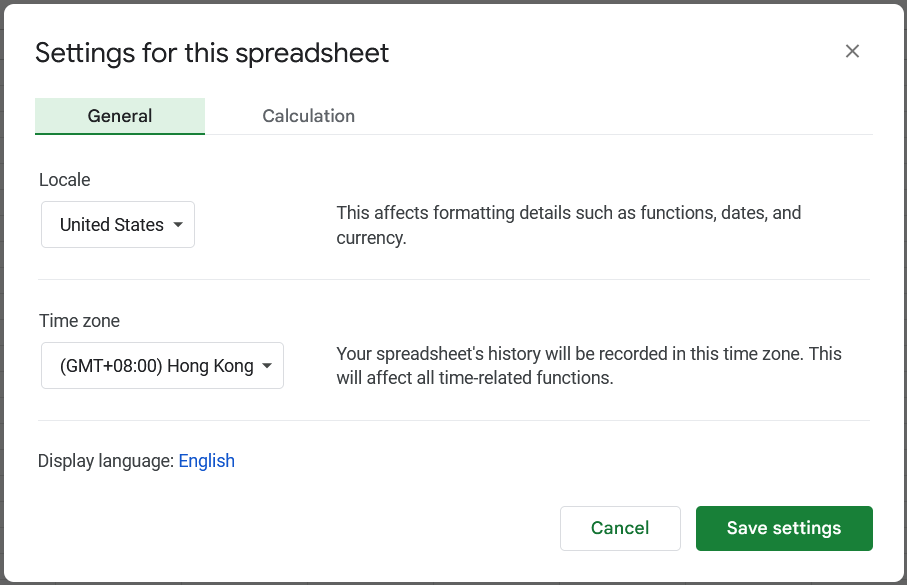The height and width of the screenshot is (585, 907).
Task: Click the Time zone field label
Action: tap(79, 321)
